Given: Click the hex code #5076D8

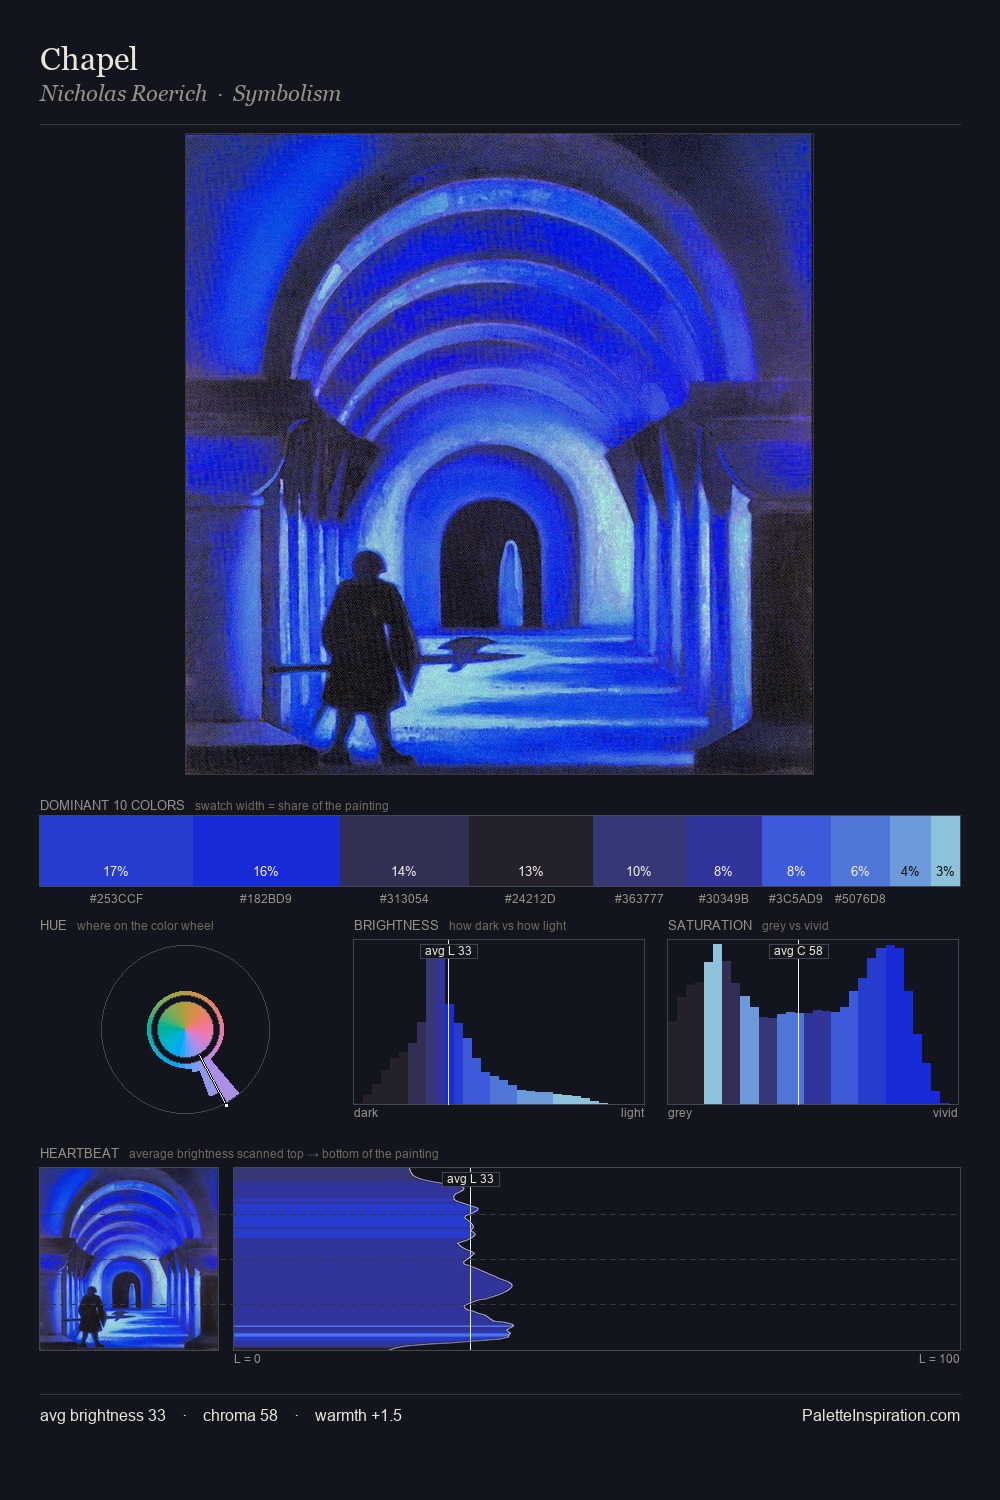Looking at the screenshot, I should [860, 899].
